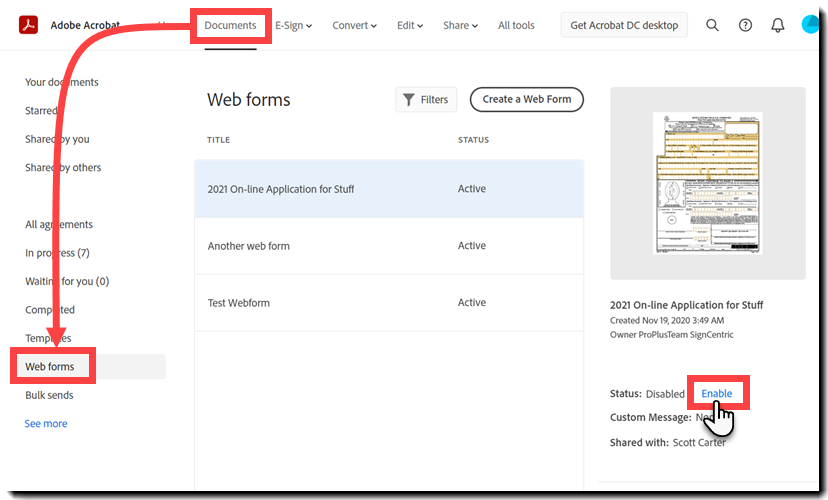Click Owner ProPlusTeam SignCentric text
This screenshot has width=828, height=500.
(x=672, y=335)
